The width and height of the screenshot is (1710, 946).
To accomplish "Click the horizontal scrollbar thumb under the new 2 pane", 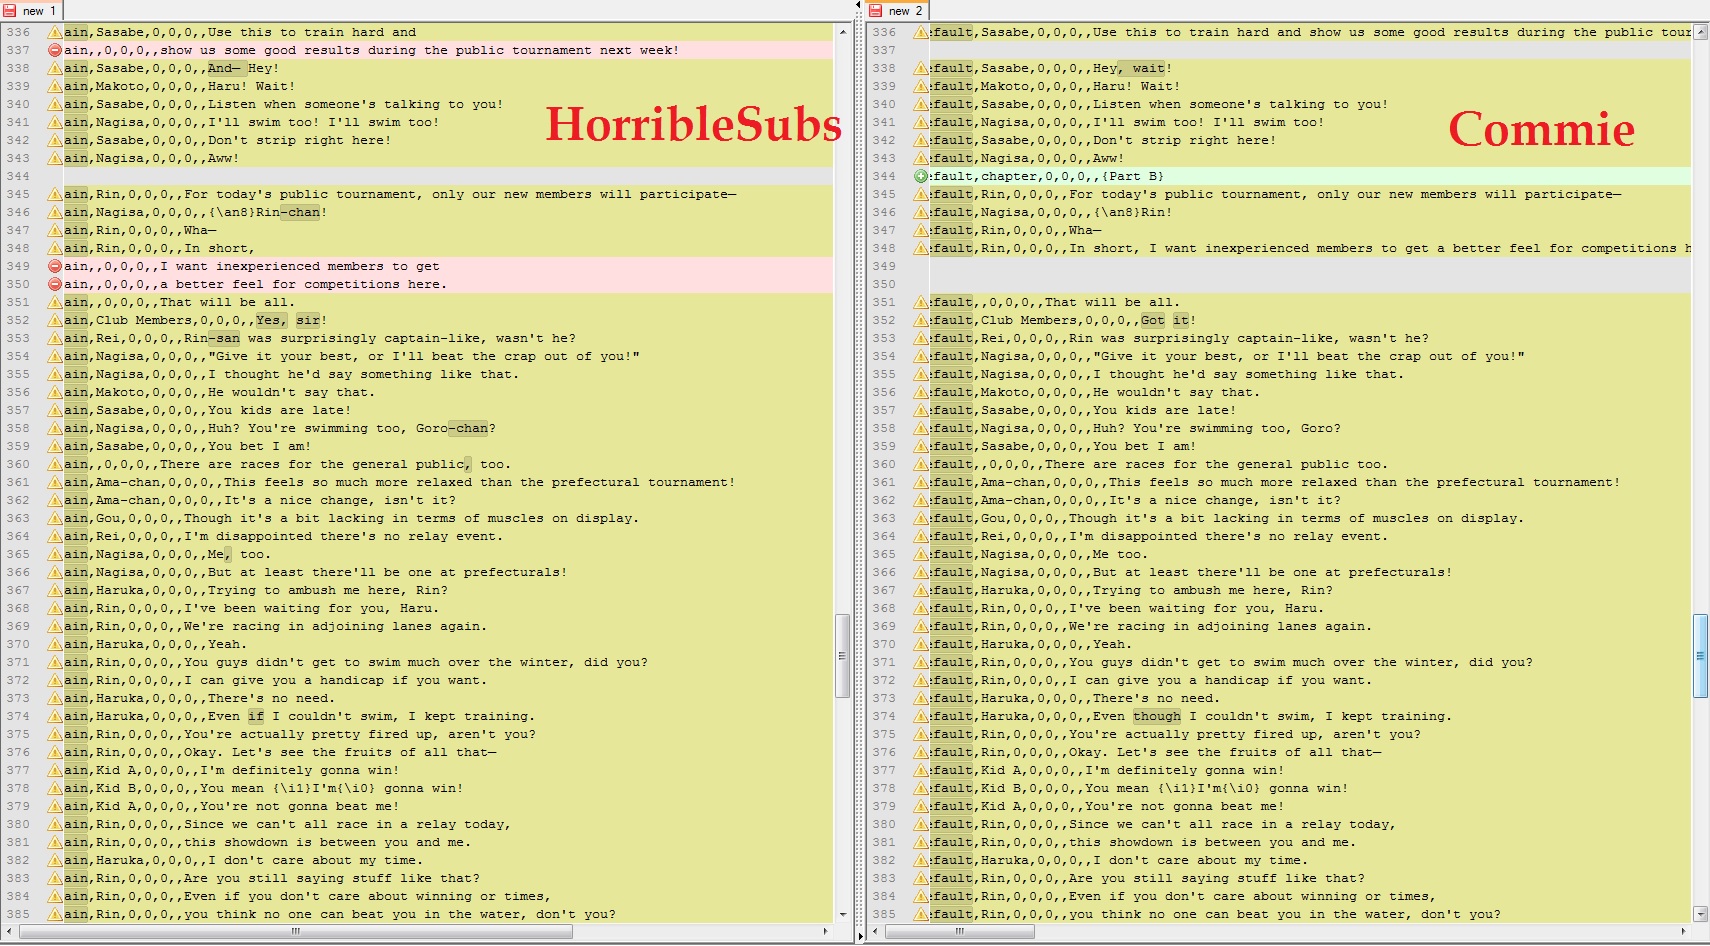I will coord(960,931).
